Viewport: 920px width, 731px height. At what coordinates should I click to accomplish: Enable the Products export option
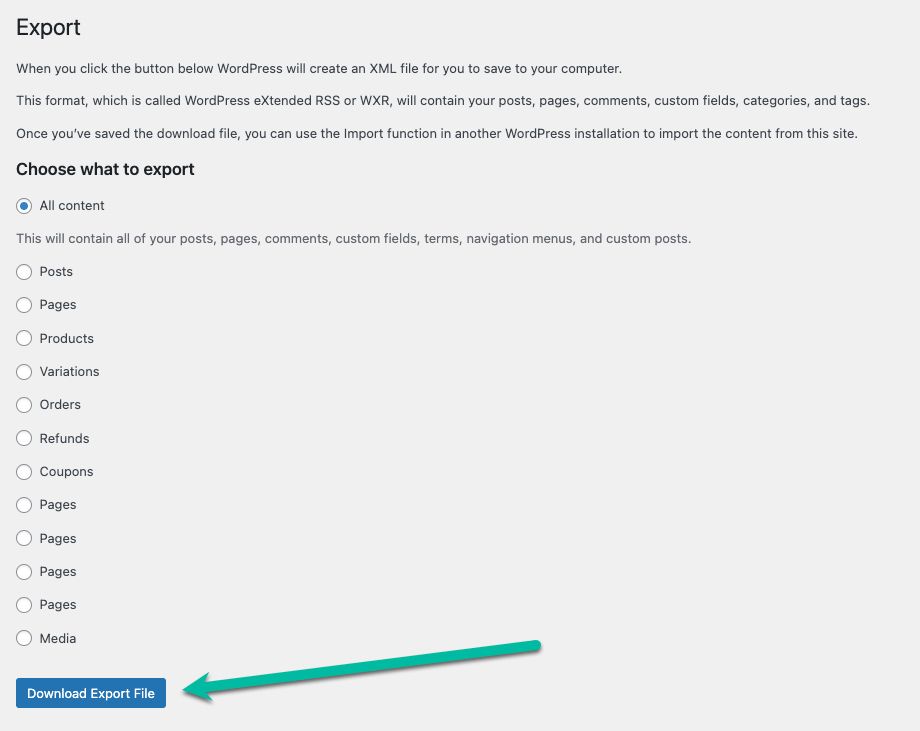pyautogui.click(x=23, y=338)
